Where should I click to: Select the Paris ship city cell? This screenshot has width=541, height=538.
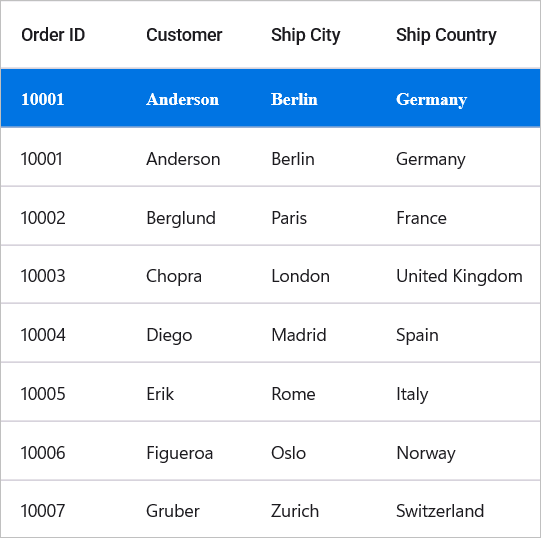click(x=289, y=218)
